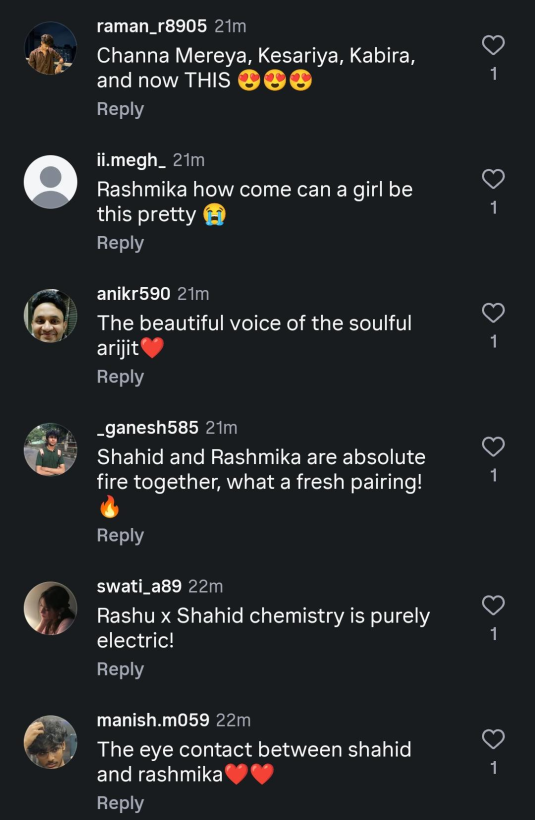Tap the heart on ii.megh_'s comment

[493, 179]
